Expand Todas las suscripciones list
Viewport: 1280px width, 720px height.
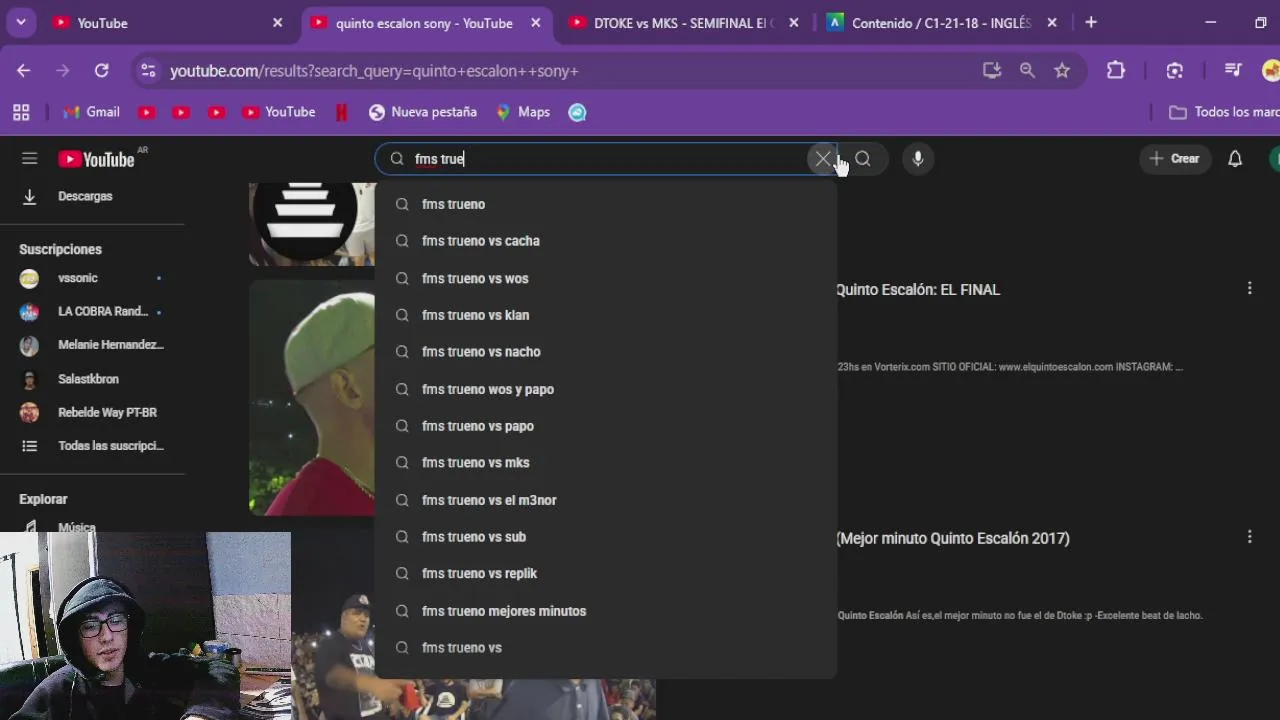[92, 446]
